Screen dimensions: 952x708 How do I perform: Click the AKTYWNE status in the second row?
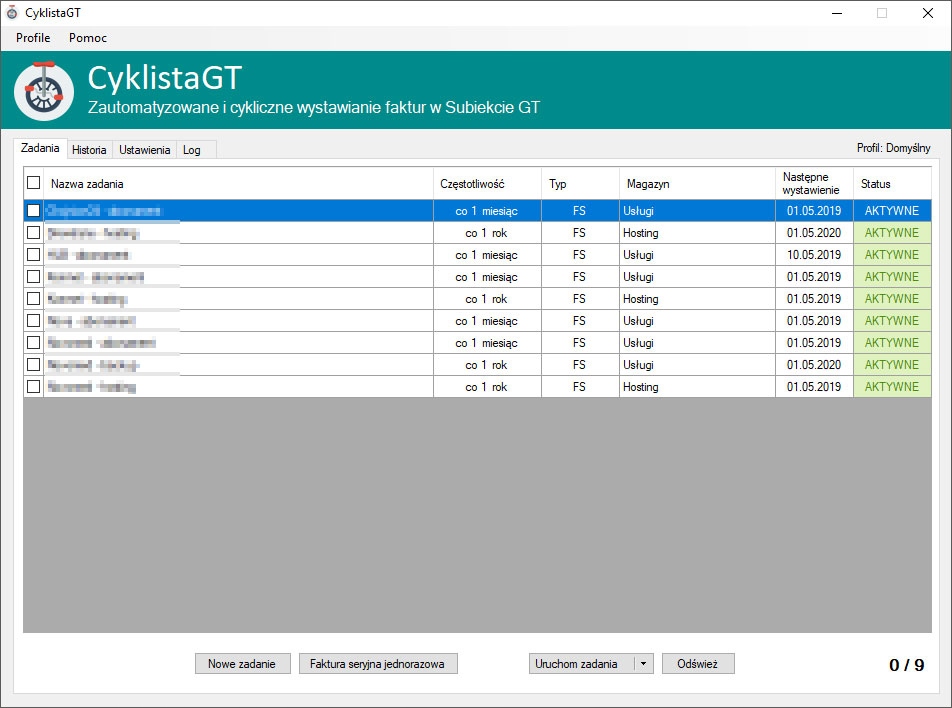tap(891, 233)
